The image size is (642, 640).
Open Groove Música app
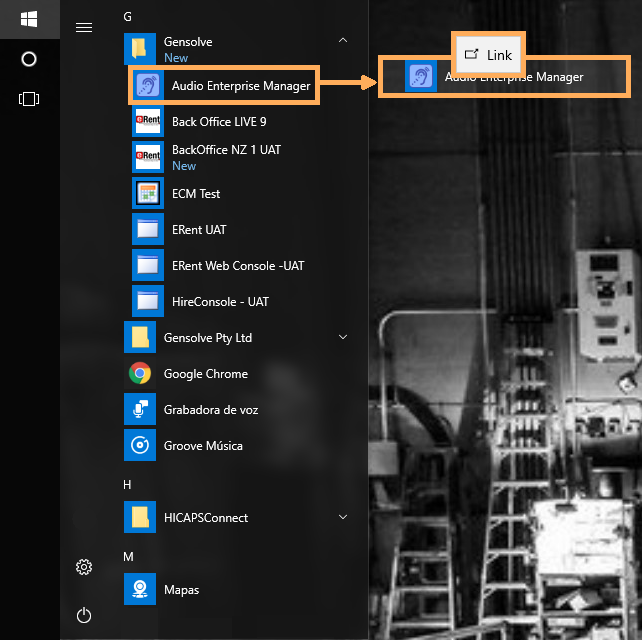point(203,446)
